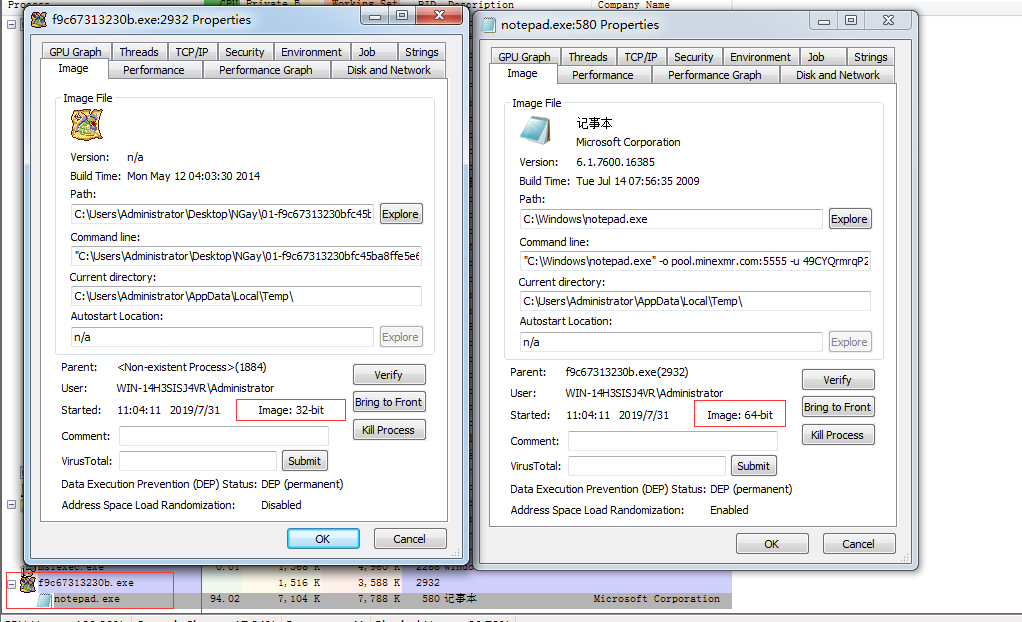Open Strings tab in notepad window
The image size is (1022, 622).
(x=871, y=57)
